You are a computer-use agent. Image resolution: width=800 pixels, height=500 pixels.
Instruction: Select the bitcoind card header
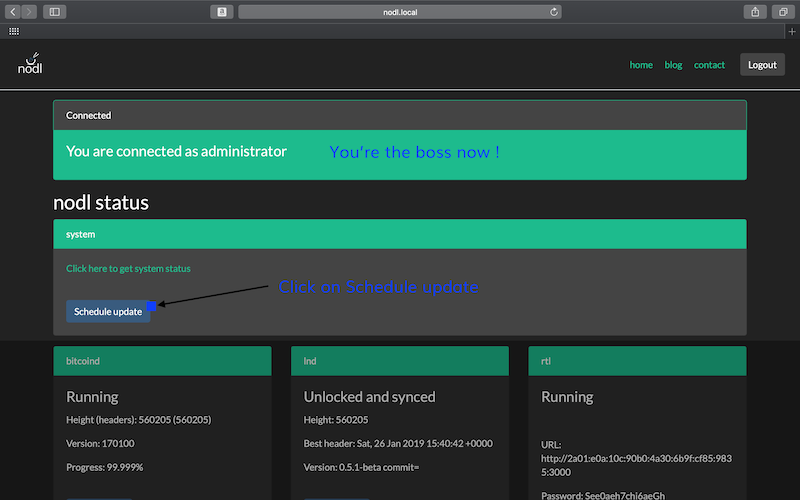(x=162, y=361)
